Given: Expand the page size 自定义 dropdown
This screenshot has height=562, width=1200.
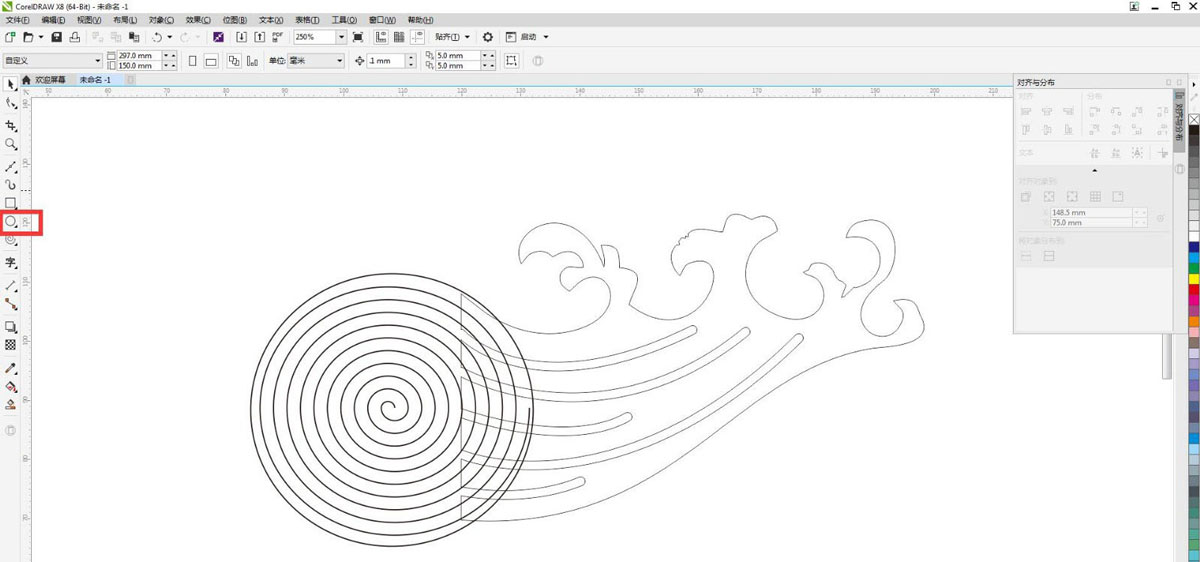Looking at the screenshot, I should (x=97, y=61).
